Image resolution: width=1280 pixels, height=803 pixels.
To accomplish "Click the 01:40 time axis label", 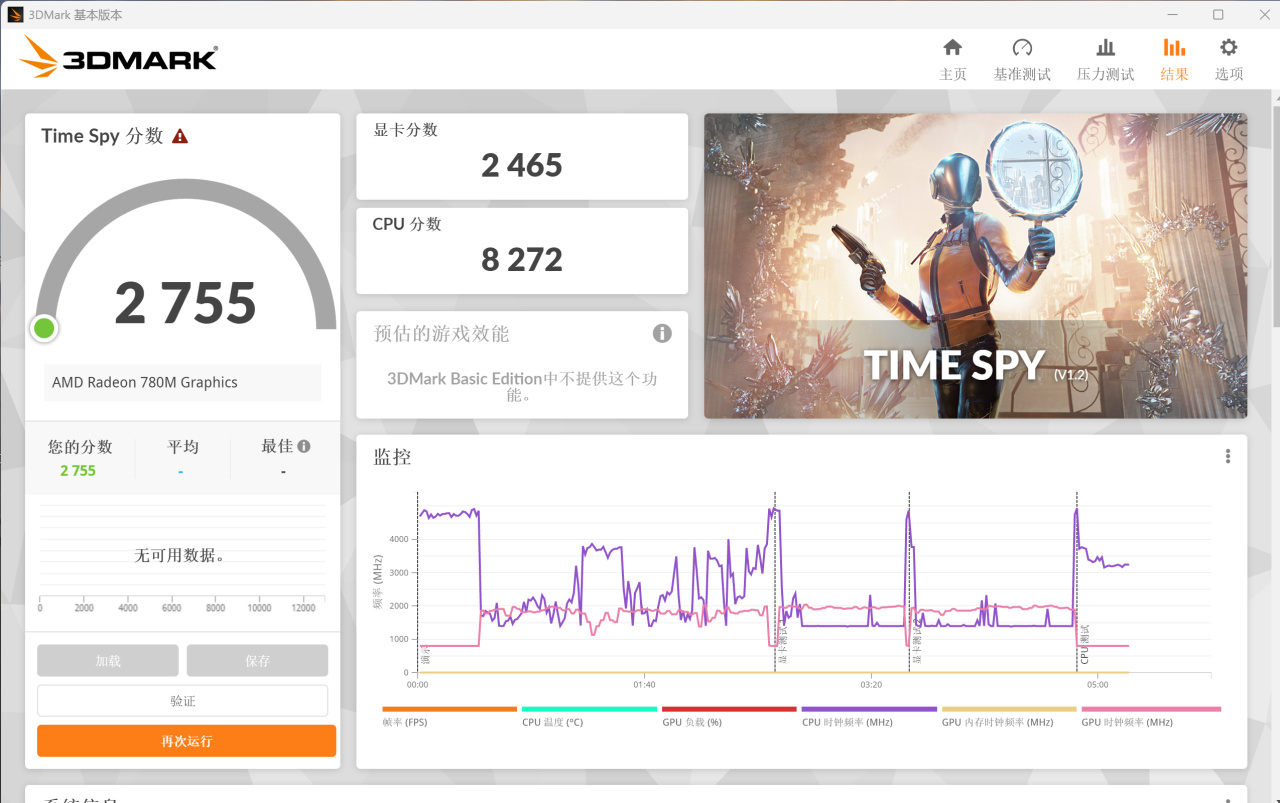I will pyautogui.click(x=644, y=685).
